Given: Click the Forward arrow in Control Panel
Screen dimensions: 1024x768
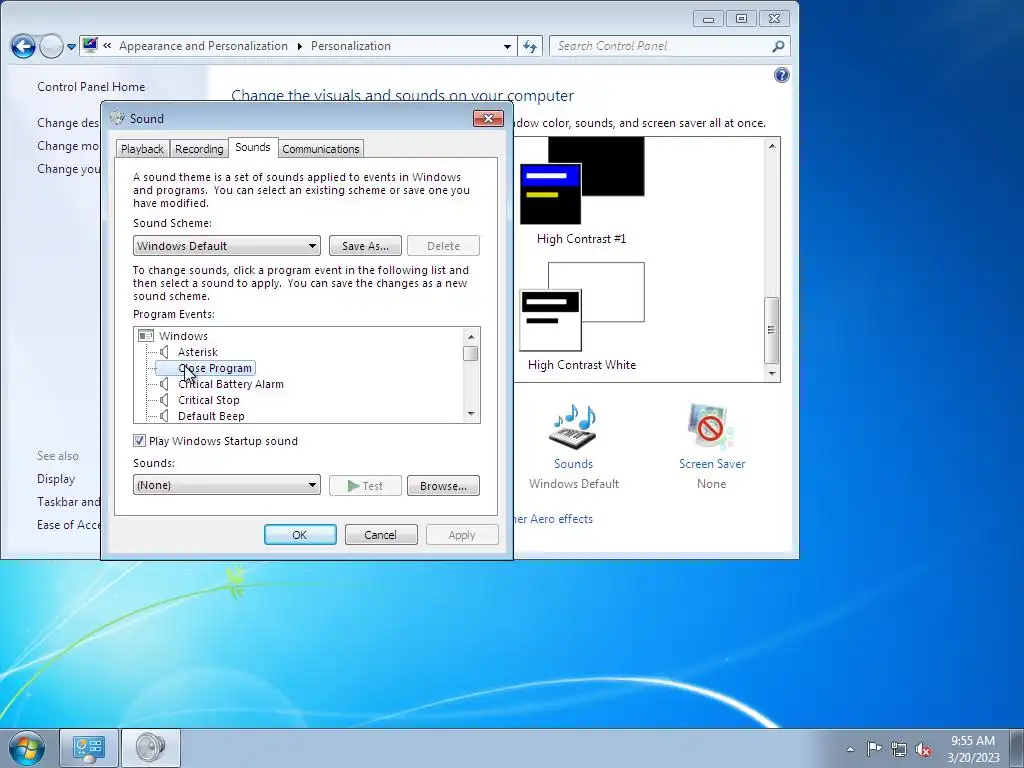Looking at the screenshot, I should [x=51, y=46].
